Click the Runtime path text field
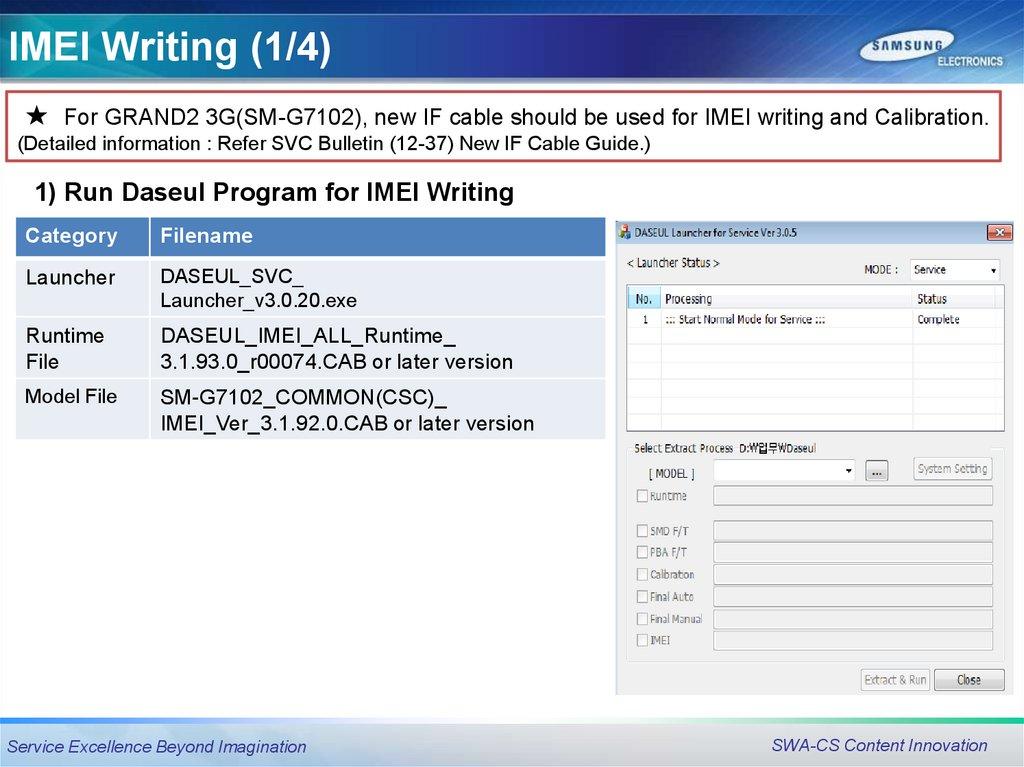This screenshot has width=1024, height=767. pyautogui.click(x=852, y=496)
